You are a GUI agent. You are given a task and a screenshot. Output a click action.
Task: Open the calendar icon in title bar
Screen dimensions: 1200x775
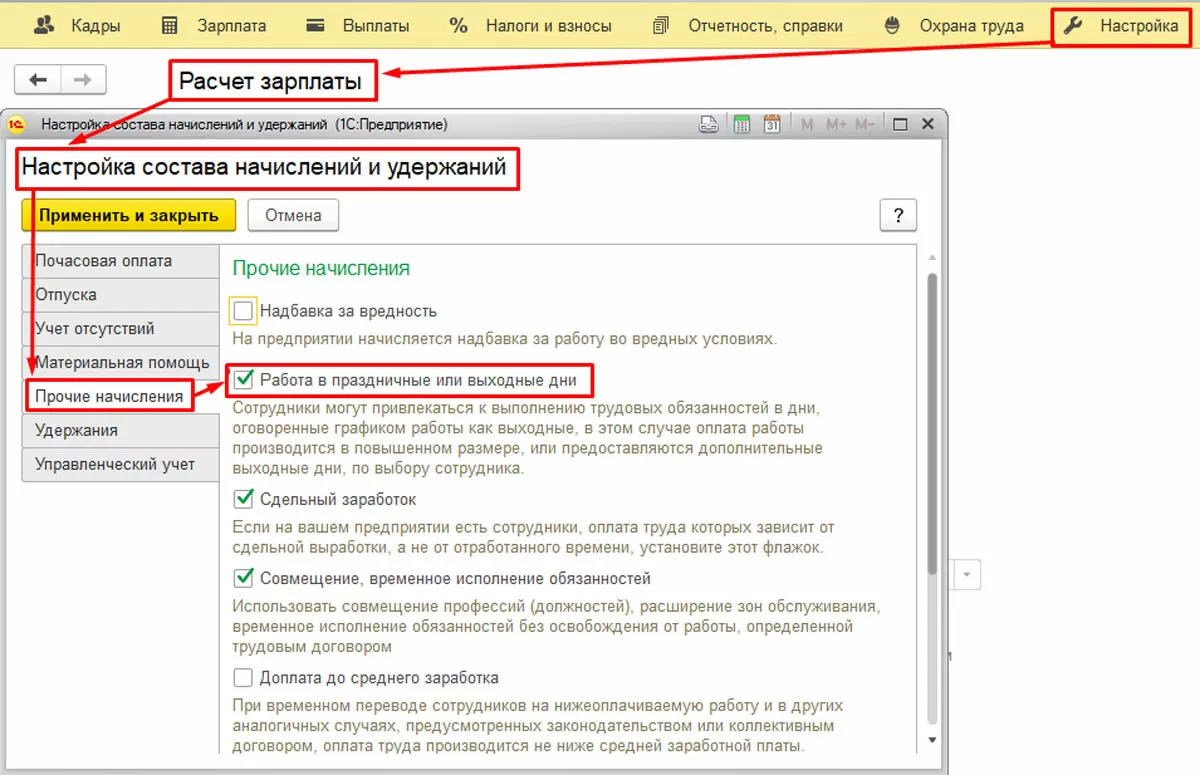[772, 125]
